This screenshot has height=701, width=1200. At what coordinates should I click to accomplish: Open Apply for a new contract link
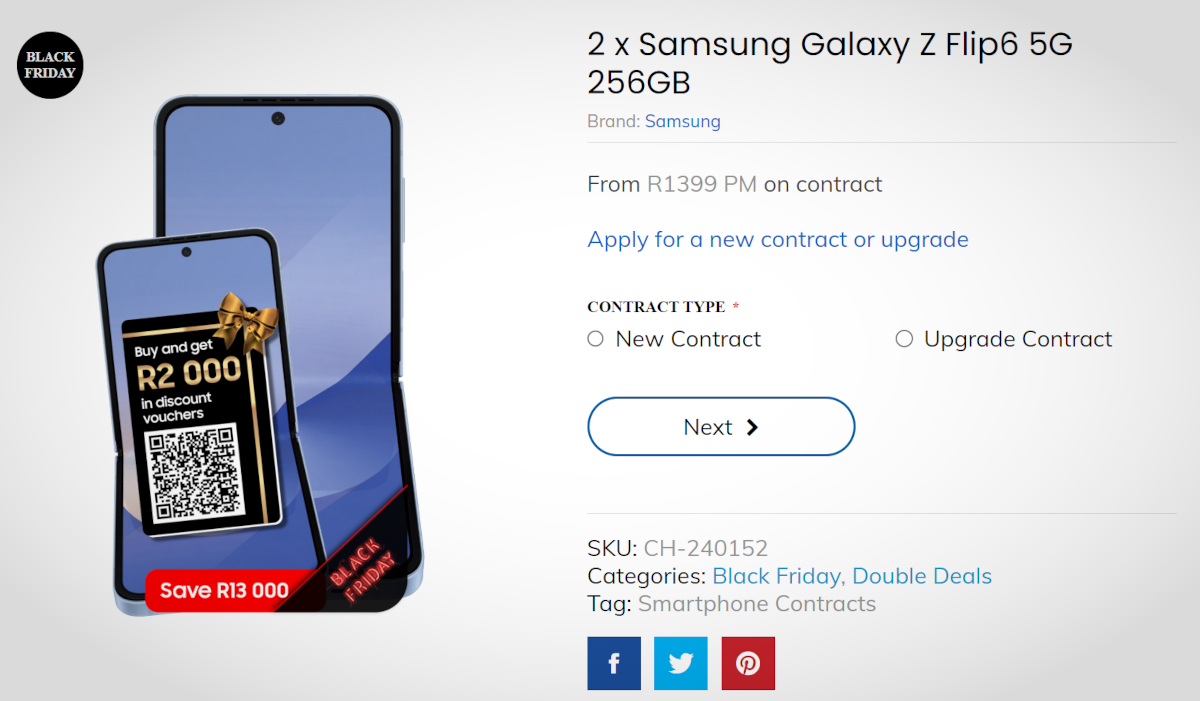(778, 240)
